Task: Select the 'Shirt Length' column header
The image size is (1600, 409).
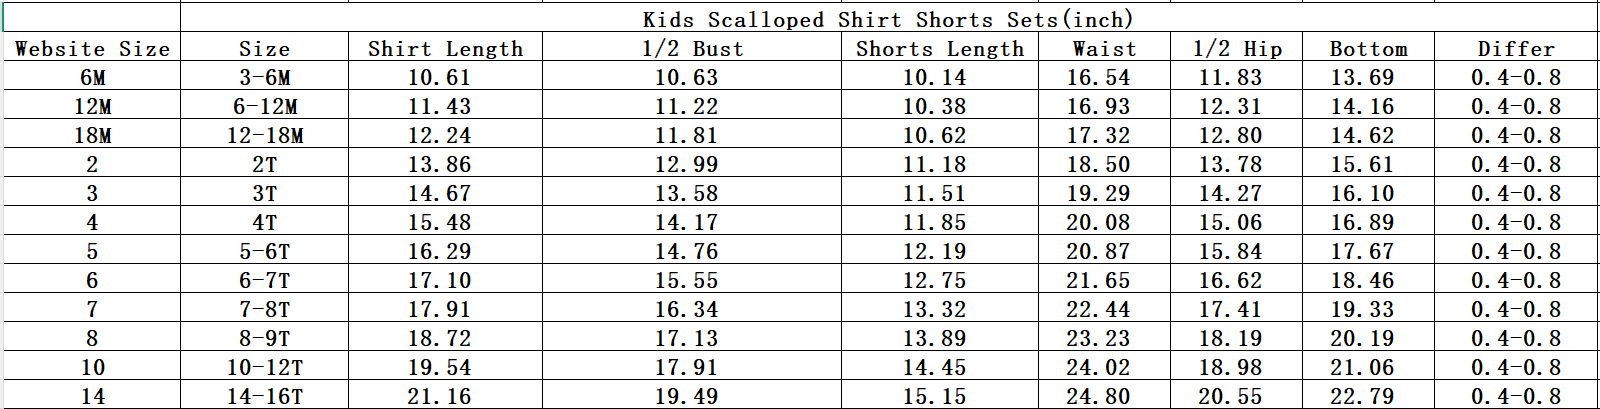Action: click(x=445, y=48)
